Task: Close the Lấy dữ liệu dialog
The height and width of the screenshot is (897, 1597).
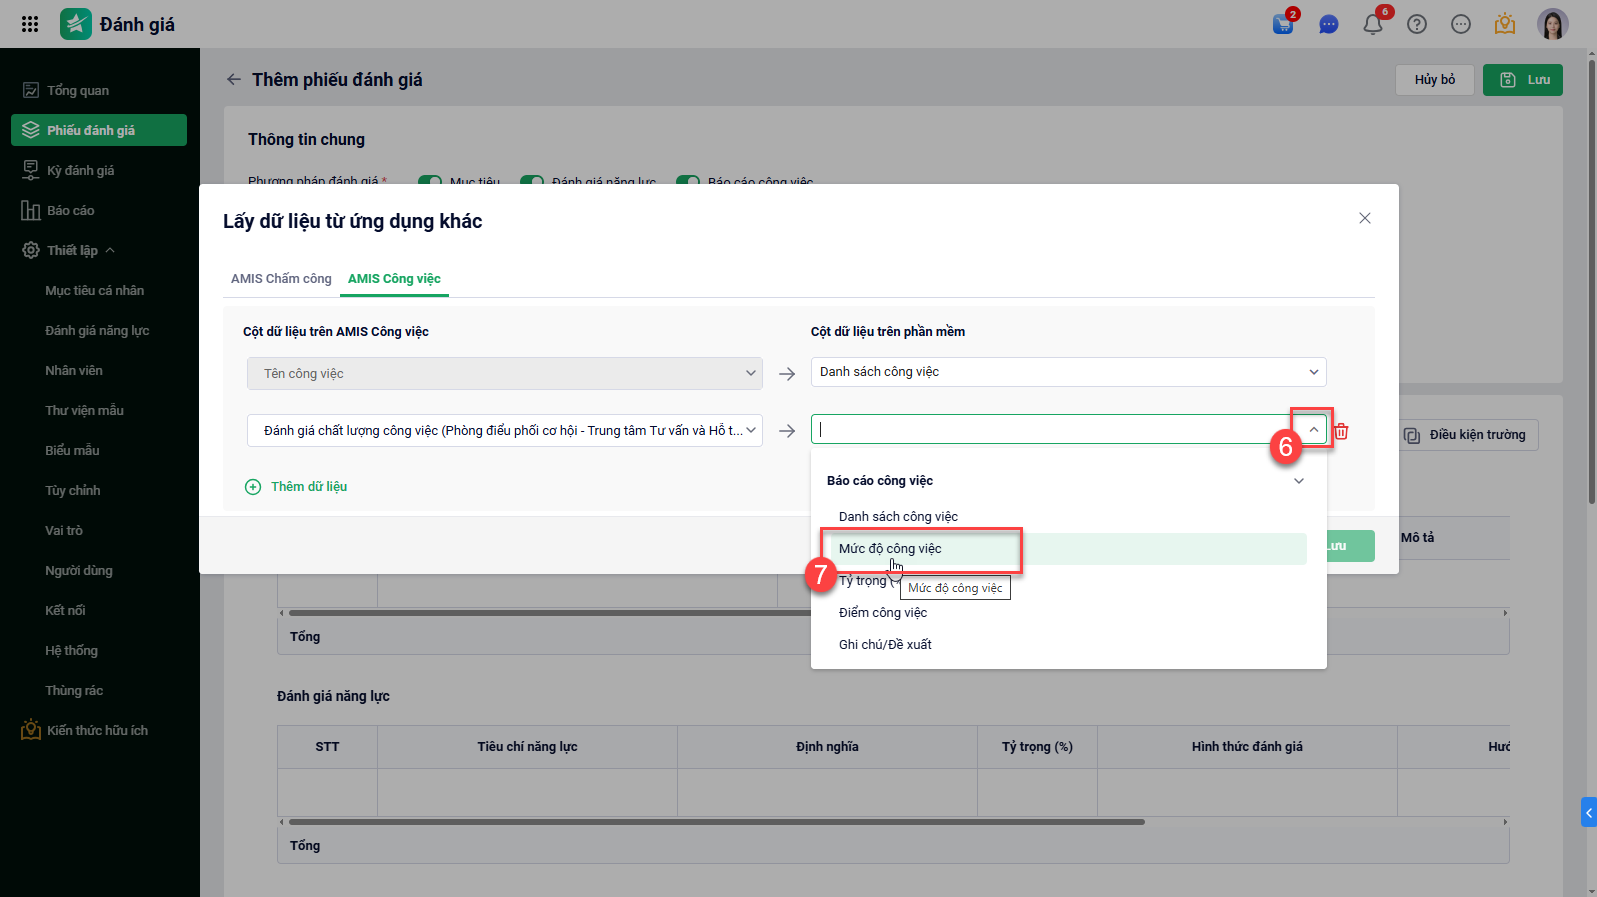Action: (x=1364, y=218)
